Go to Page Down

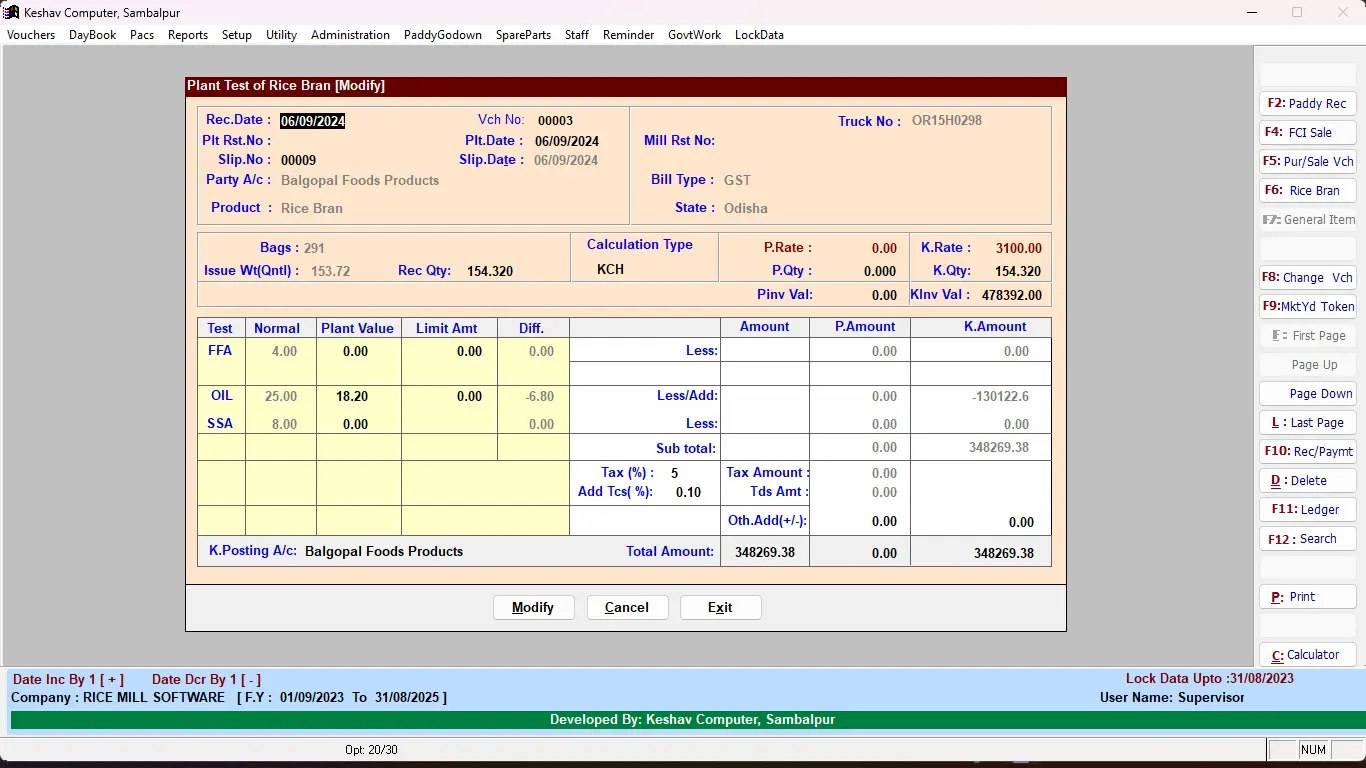[1307, 394]
